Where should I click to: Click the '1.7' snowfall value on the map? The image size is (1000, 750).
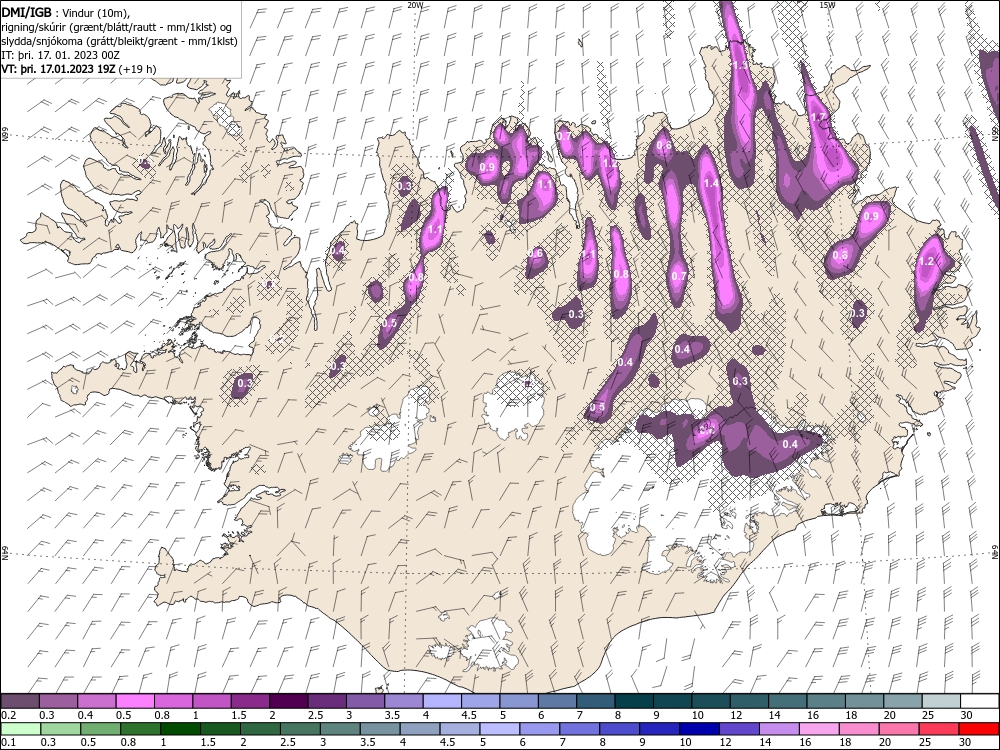(x=818, y=117)
